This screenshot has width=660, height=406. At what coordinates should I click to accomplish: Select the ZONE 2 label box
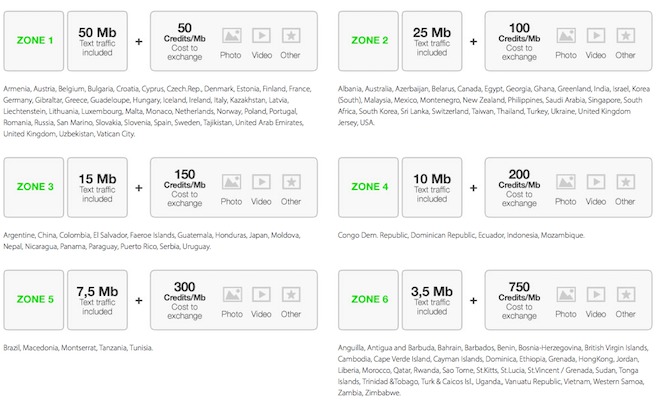click(x=370, y=40)
